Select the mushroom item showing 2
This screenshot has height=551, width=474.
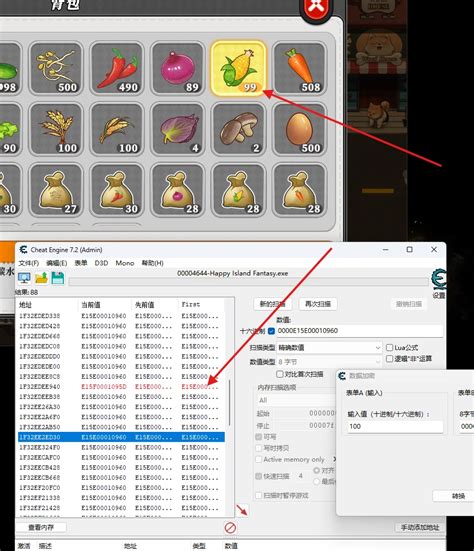tap(239, 129)
